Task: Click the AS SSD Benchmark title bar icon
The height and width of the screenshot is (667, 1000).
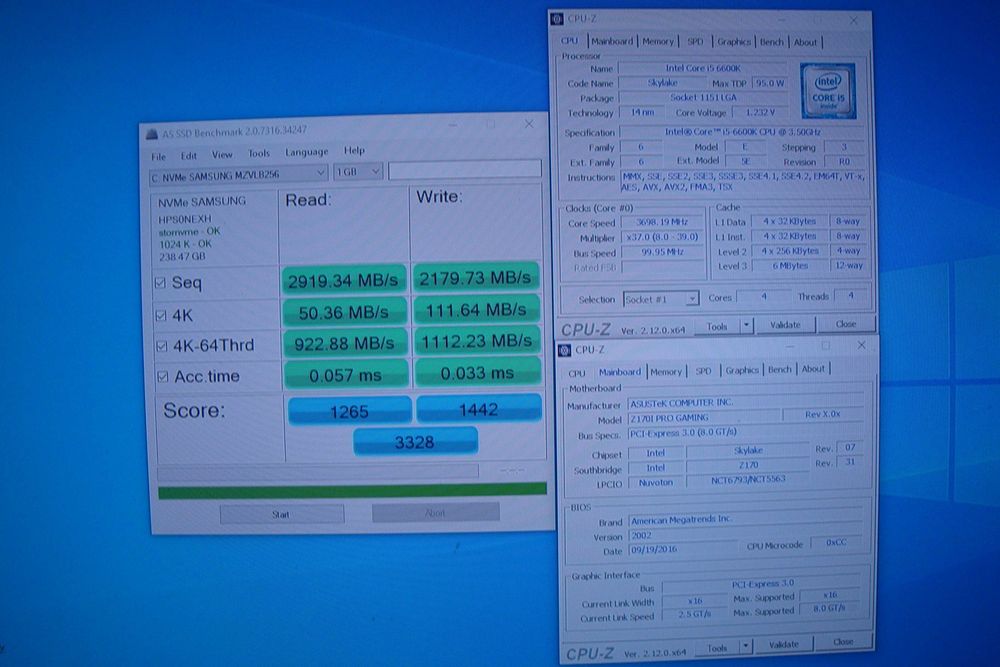Action: 152,134
